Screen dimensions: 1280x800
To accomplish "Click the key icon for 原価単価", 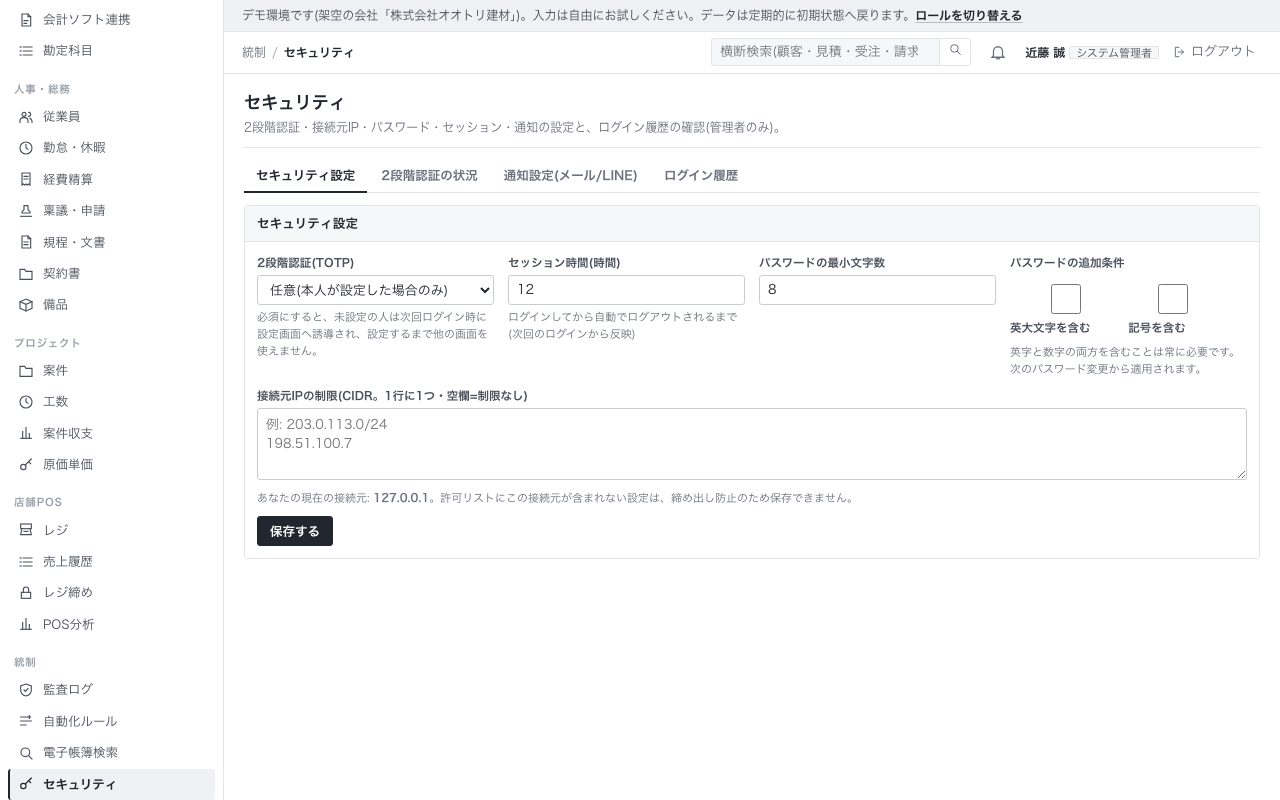I will [26, 465].
